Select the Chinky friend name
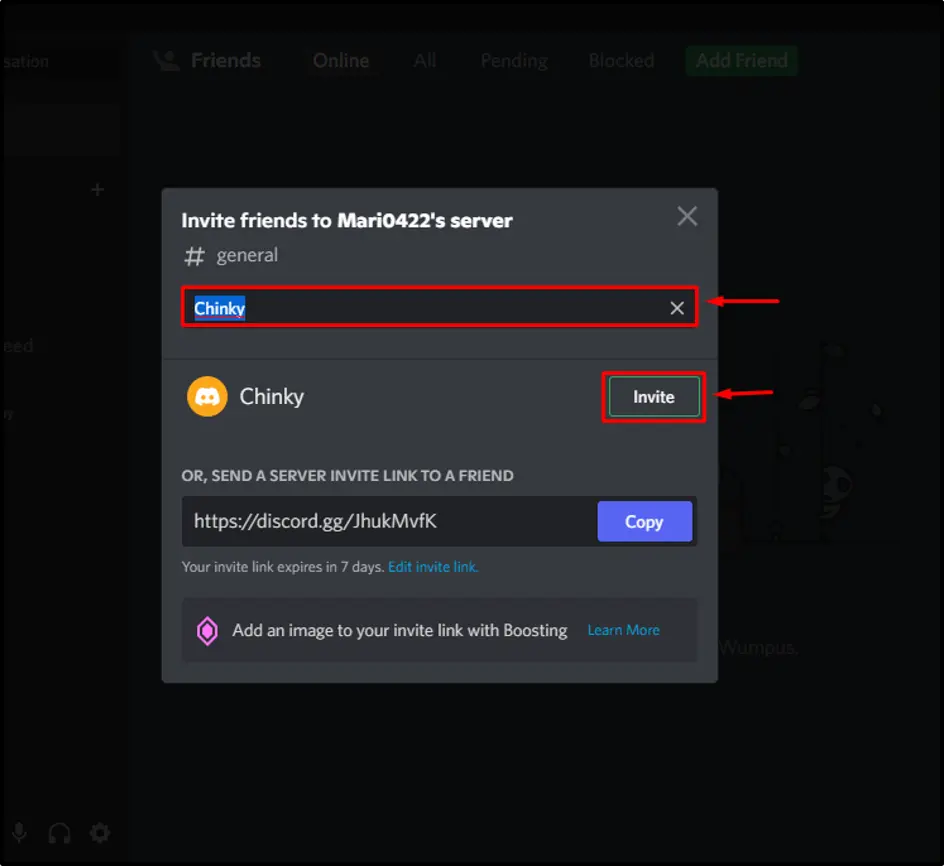The image size is (944, 866). tap(272, 397)
